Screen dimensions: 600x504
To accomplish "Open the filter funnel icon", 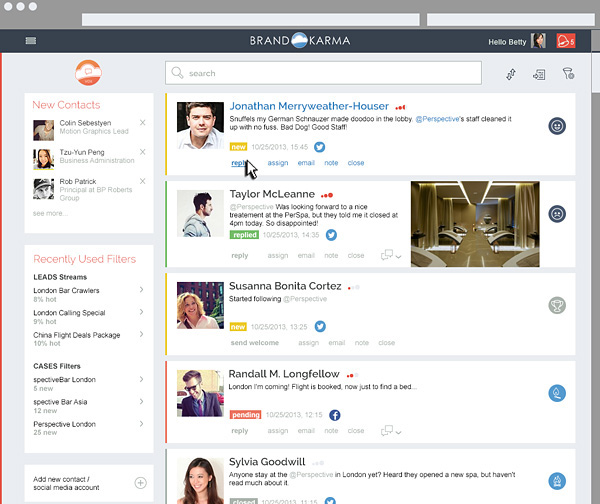I will pos(568,73).
